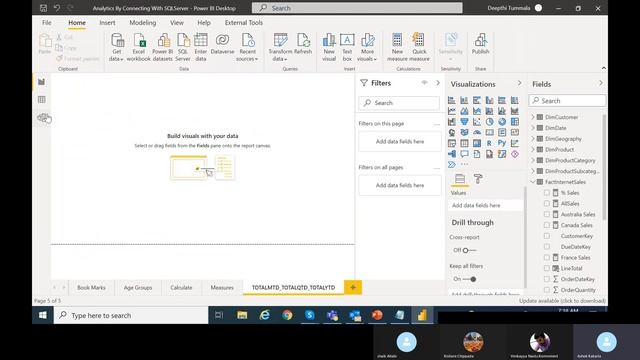Select the Python visual
This screenshot has width=640, height=360.
502,143
